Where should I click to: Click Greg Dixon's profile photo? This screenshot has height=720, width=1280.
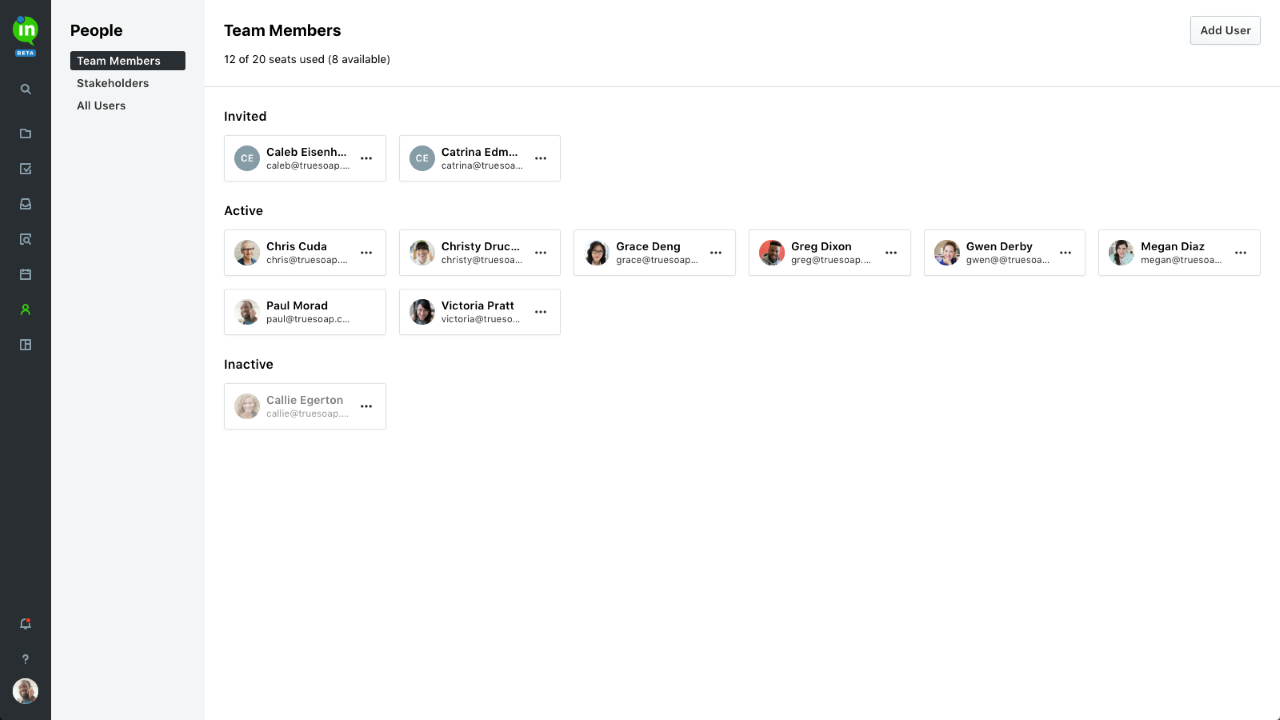click(x=771, y=253)
